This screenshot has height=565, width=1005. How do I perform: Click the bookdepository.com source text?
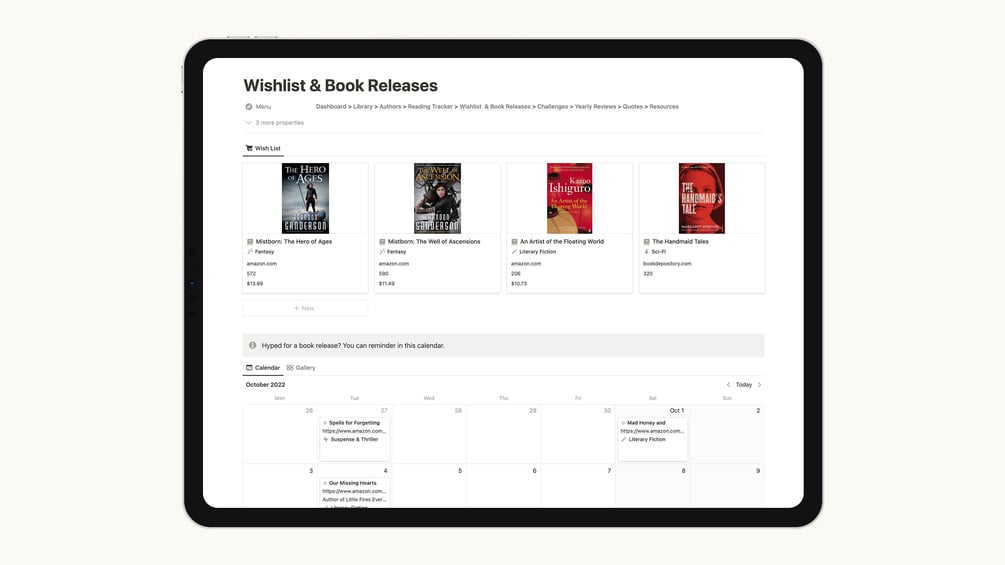pyautogui.click(x=667, y=264)
